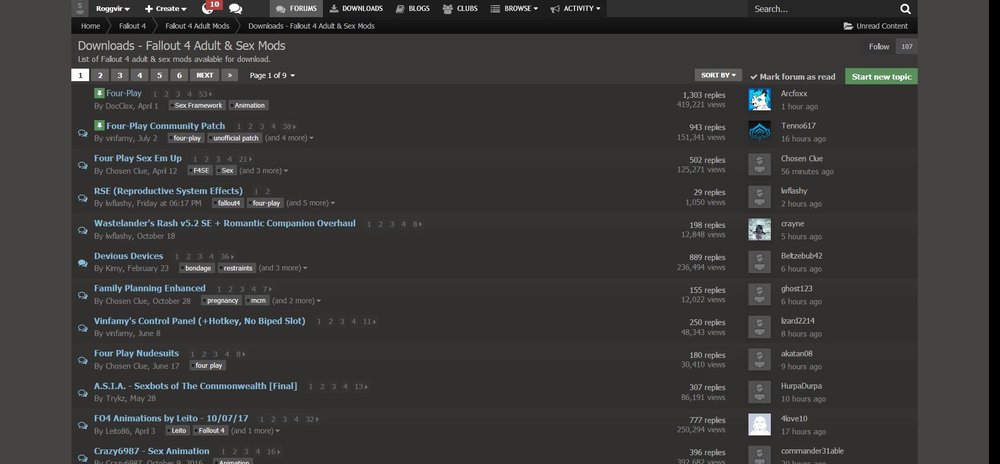Click Mark forum as read
The image size is (1000, 464).
[x=793, y=76]
